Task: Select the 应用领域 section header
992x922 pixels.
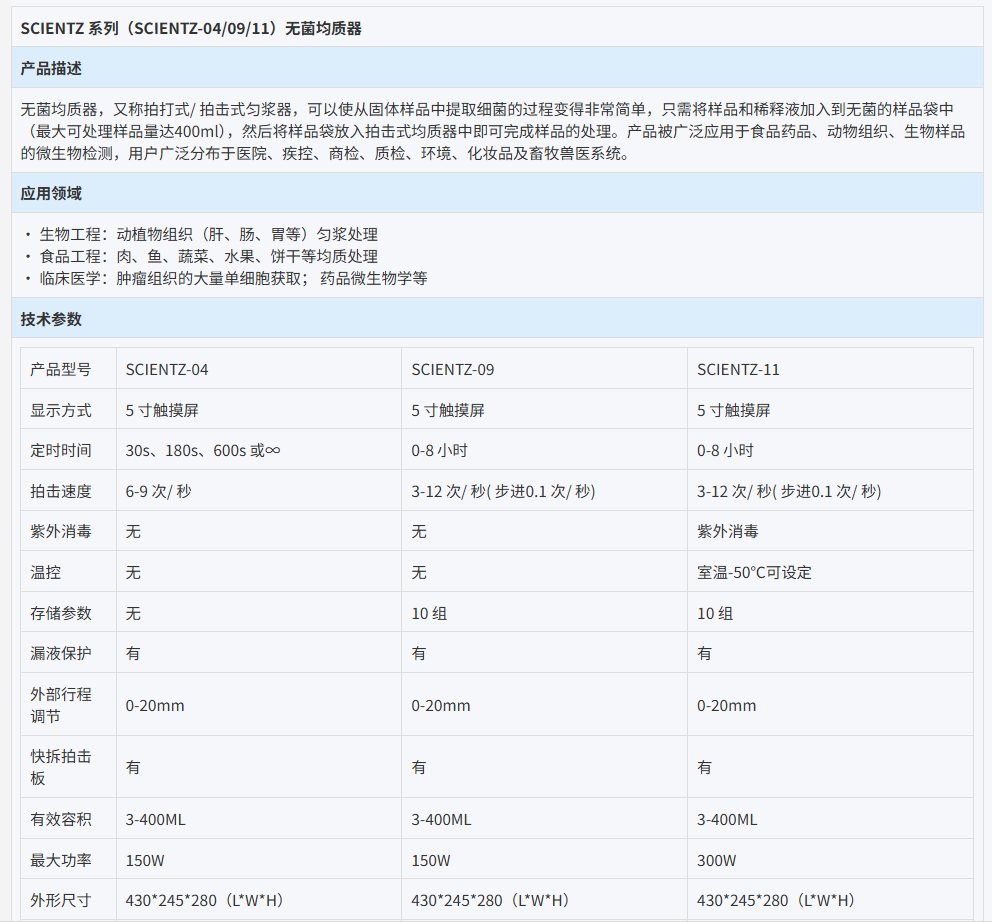Action: pos(51,194)
